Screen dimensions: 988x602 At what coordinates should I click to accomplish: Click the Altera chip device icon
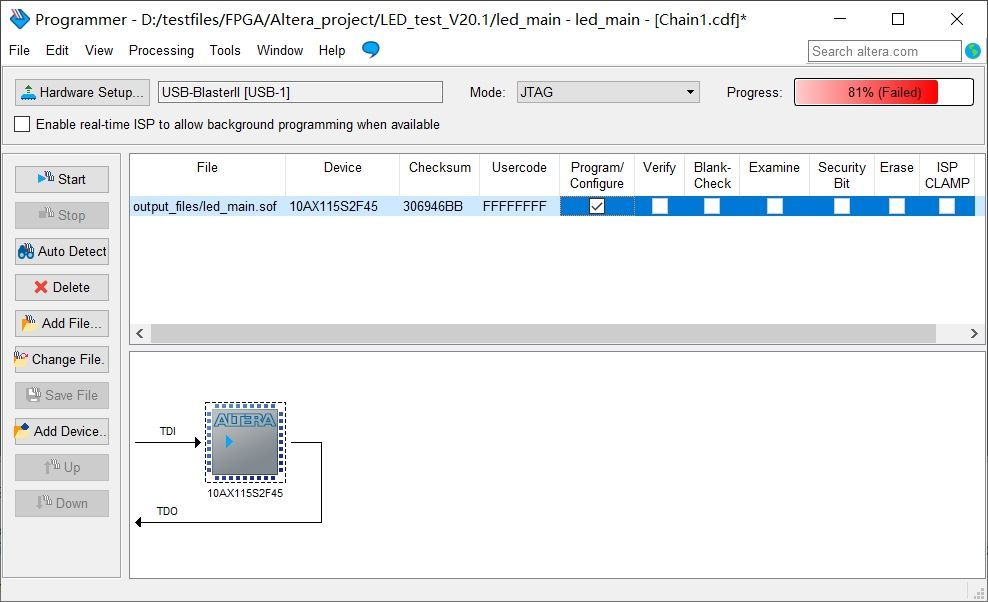pos(245,443)
